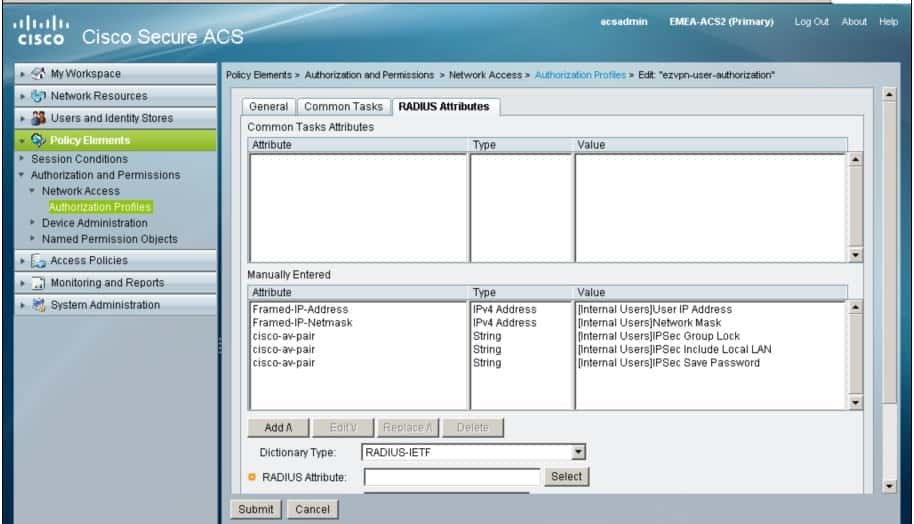Expand Access Policies arrow

tap(22, 261)
